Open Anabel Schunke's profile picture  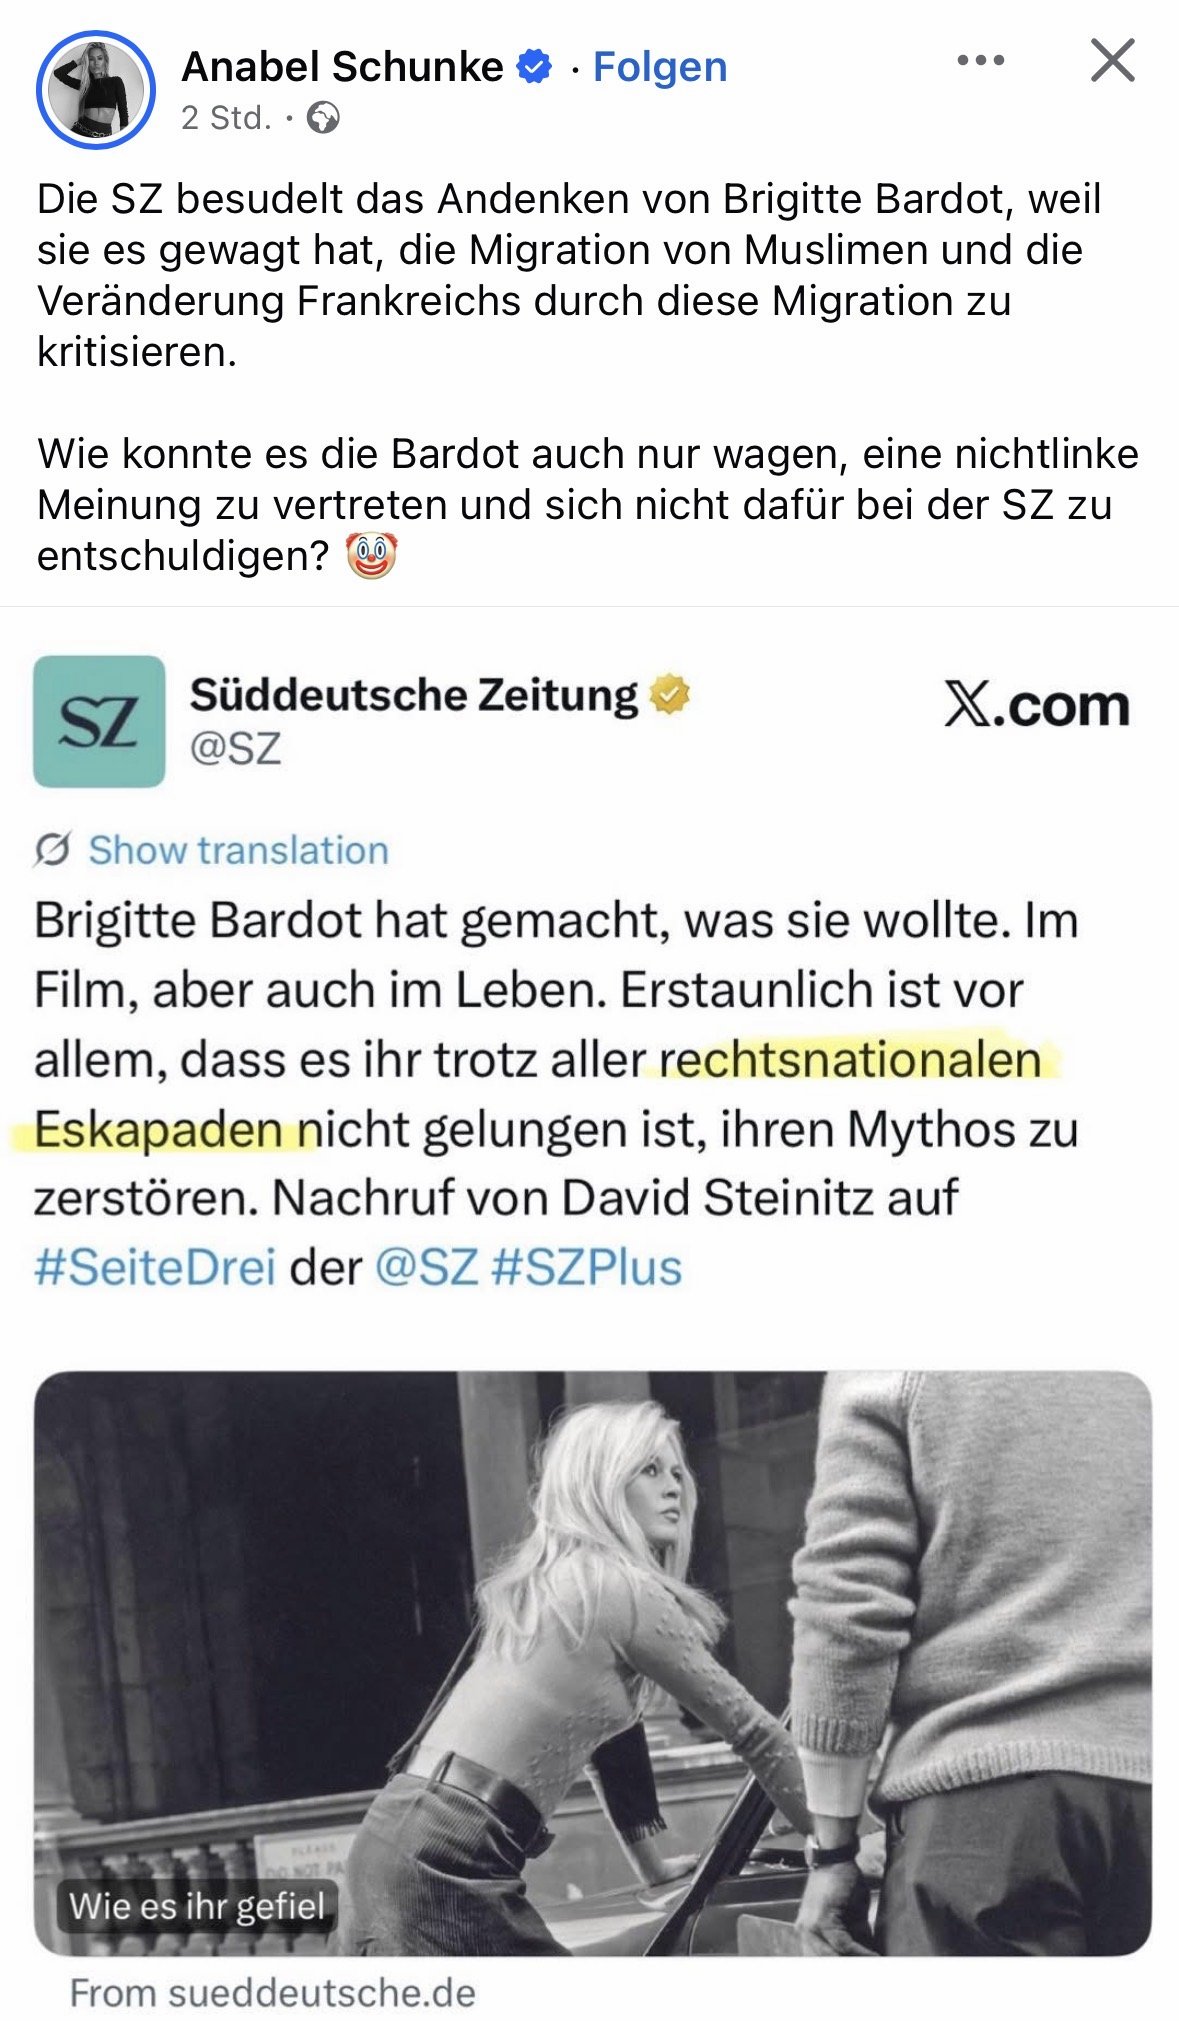(96, 89)
